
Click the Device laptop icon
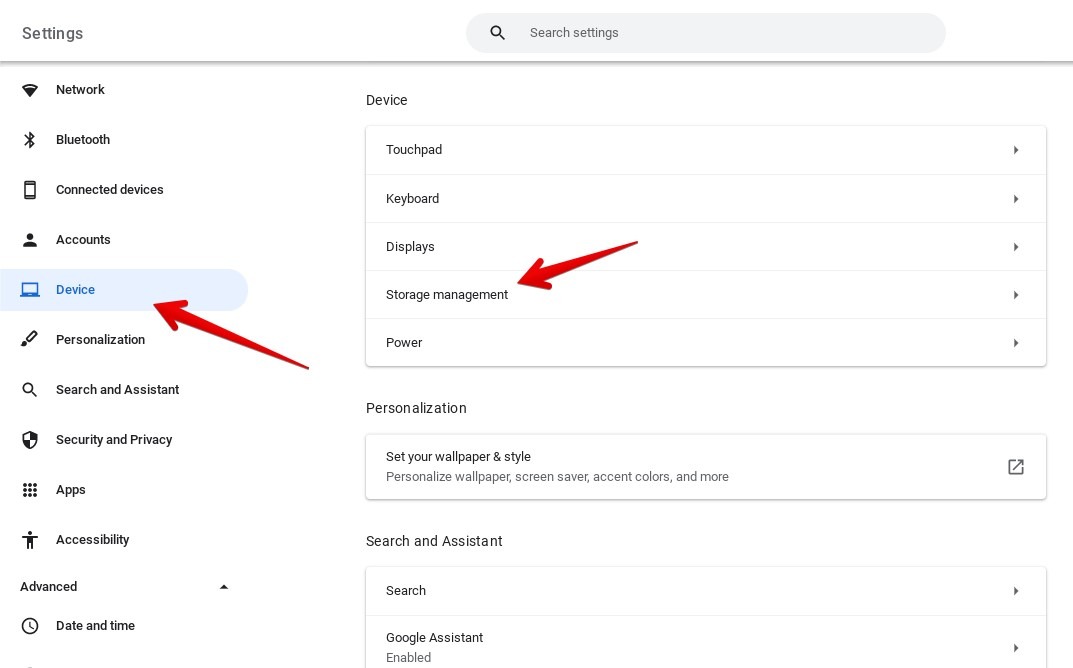[30, 289]
